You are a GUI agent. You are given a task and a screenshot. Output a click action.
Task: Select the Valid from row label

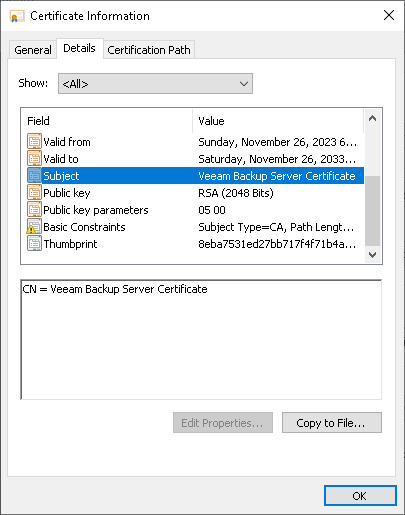tap(67, 142)
